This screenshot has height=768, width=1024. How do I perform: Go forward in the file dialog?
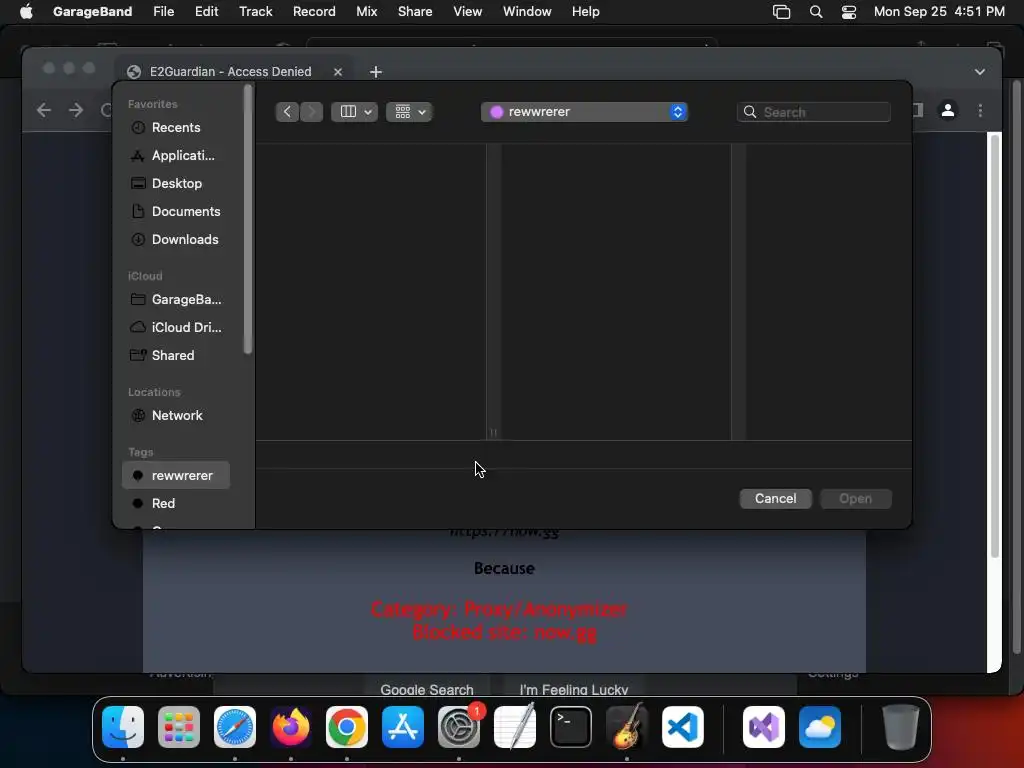point(312,112)
